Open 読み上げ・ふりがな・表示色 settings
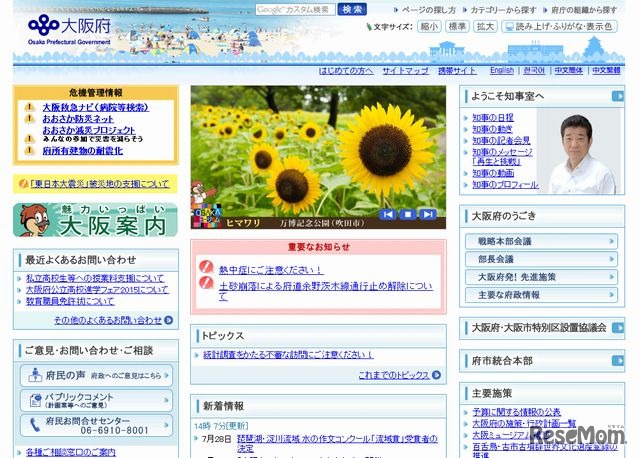640x458 pixels. tap(559, 27)
